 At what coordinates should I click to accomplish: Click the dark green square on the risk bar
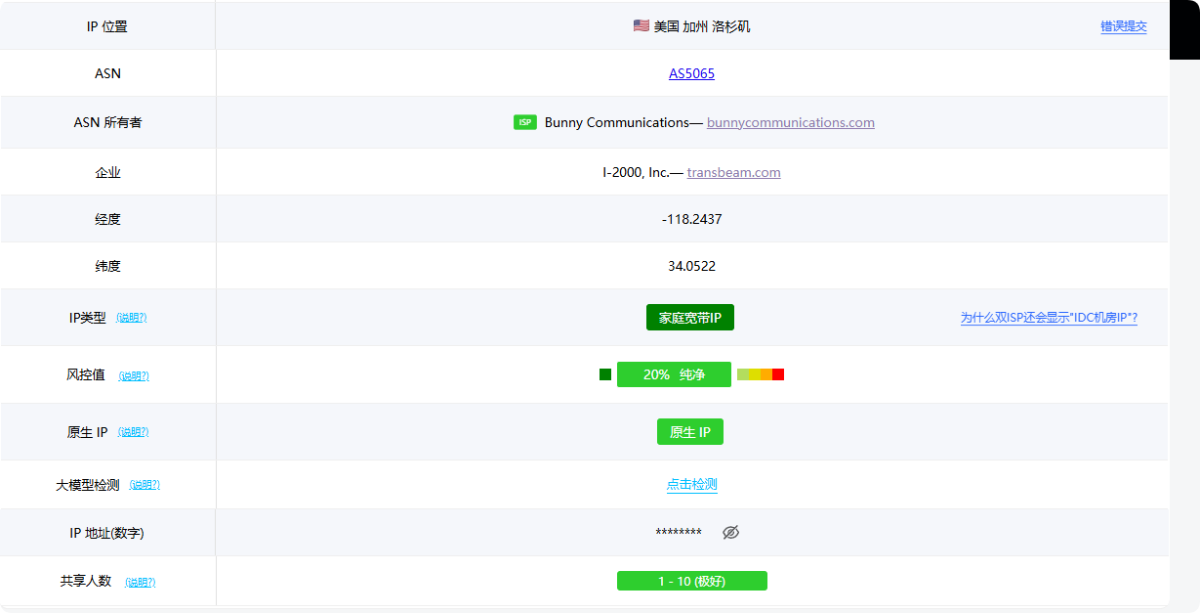coord(605,374)
